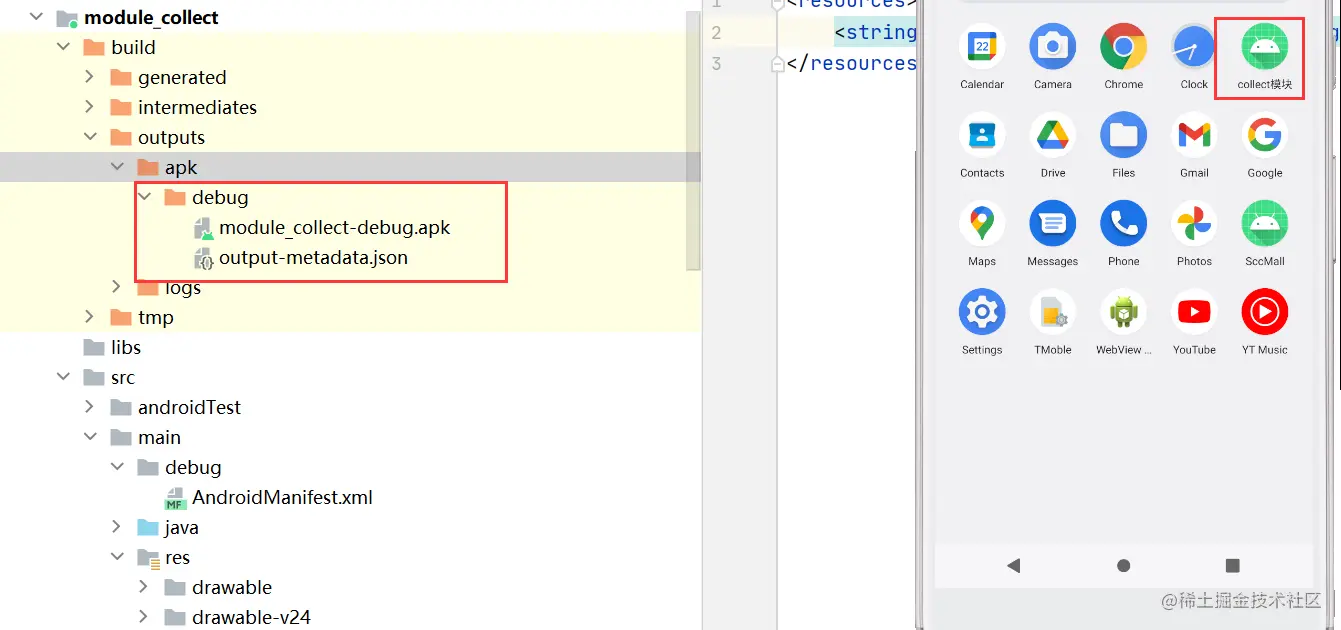Click the resources closing tag line
Screen dimensions: 1341x630
(x=851, y=63)
